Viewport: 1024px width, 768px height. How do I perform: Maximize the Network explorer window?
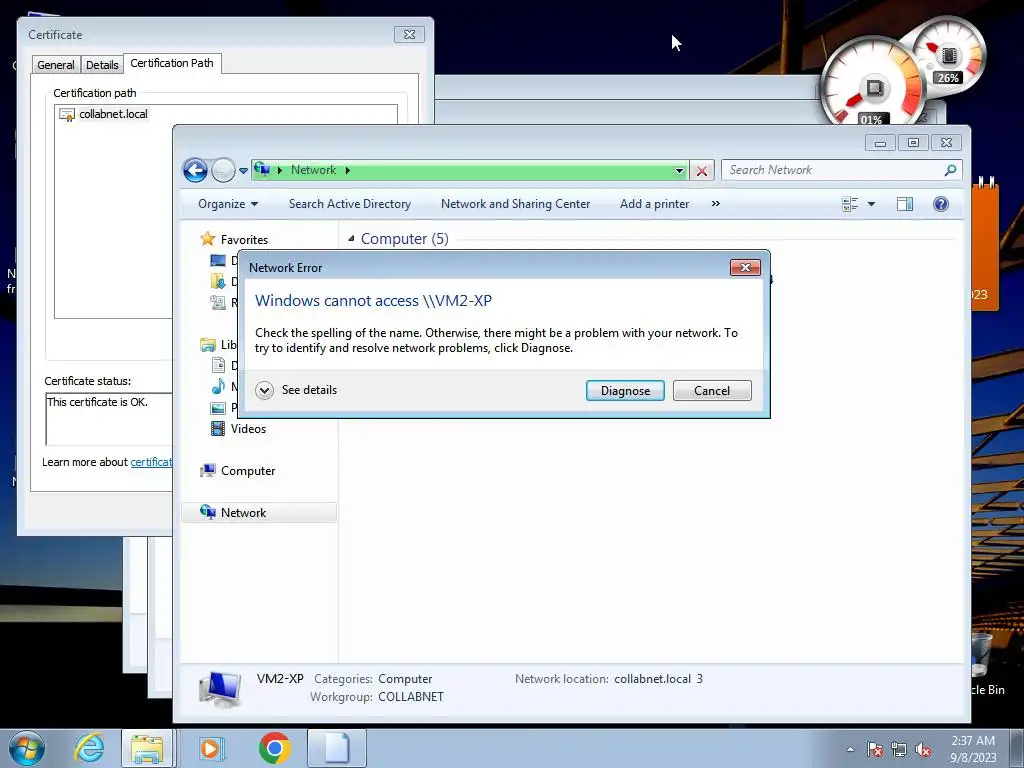[x=913, y=142]
